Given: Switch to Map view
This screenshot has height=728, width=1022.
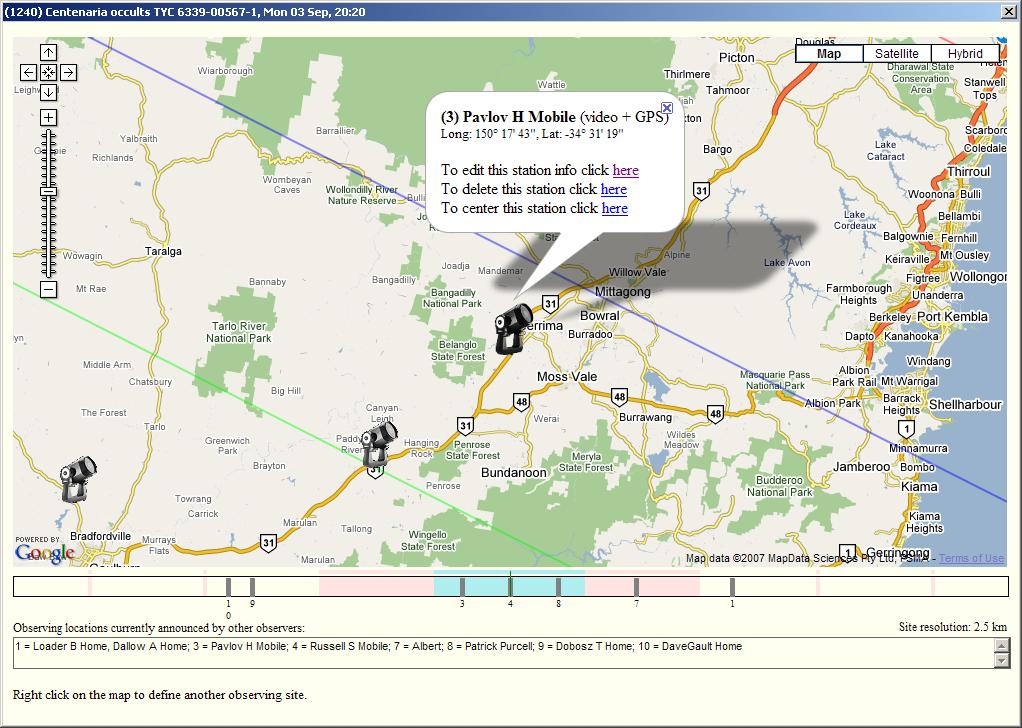Looking at the screenshot, I should [829, 54].
